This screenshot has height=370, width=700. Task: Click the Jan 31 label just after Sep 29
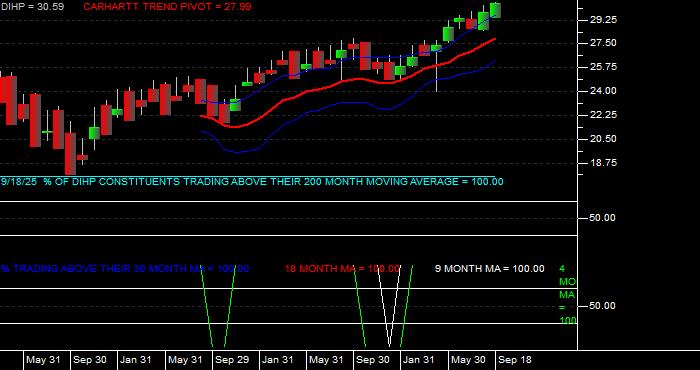[x=279, y=360]
